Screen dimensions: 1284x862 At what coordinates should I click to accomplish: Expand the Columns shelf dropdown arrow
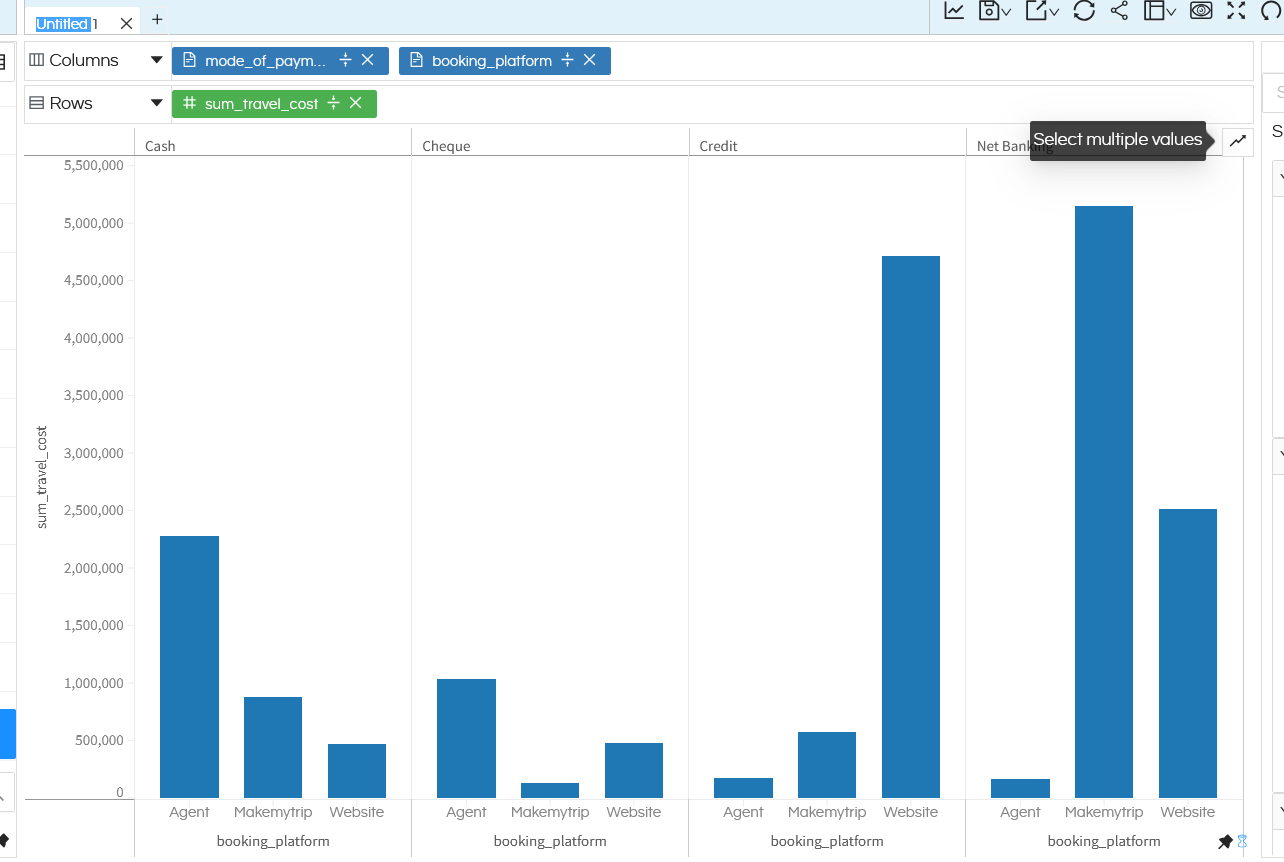pyautogui.click(x=157, y=60)
